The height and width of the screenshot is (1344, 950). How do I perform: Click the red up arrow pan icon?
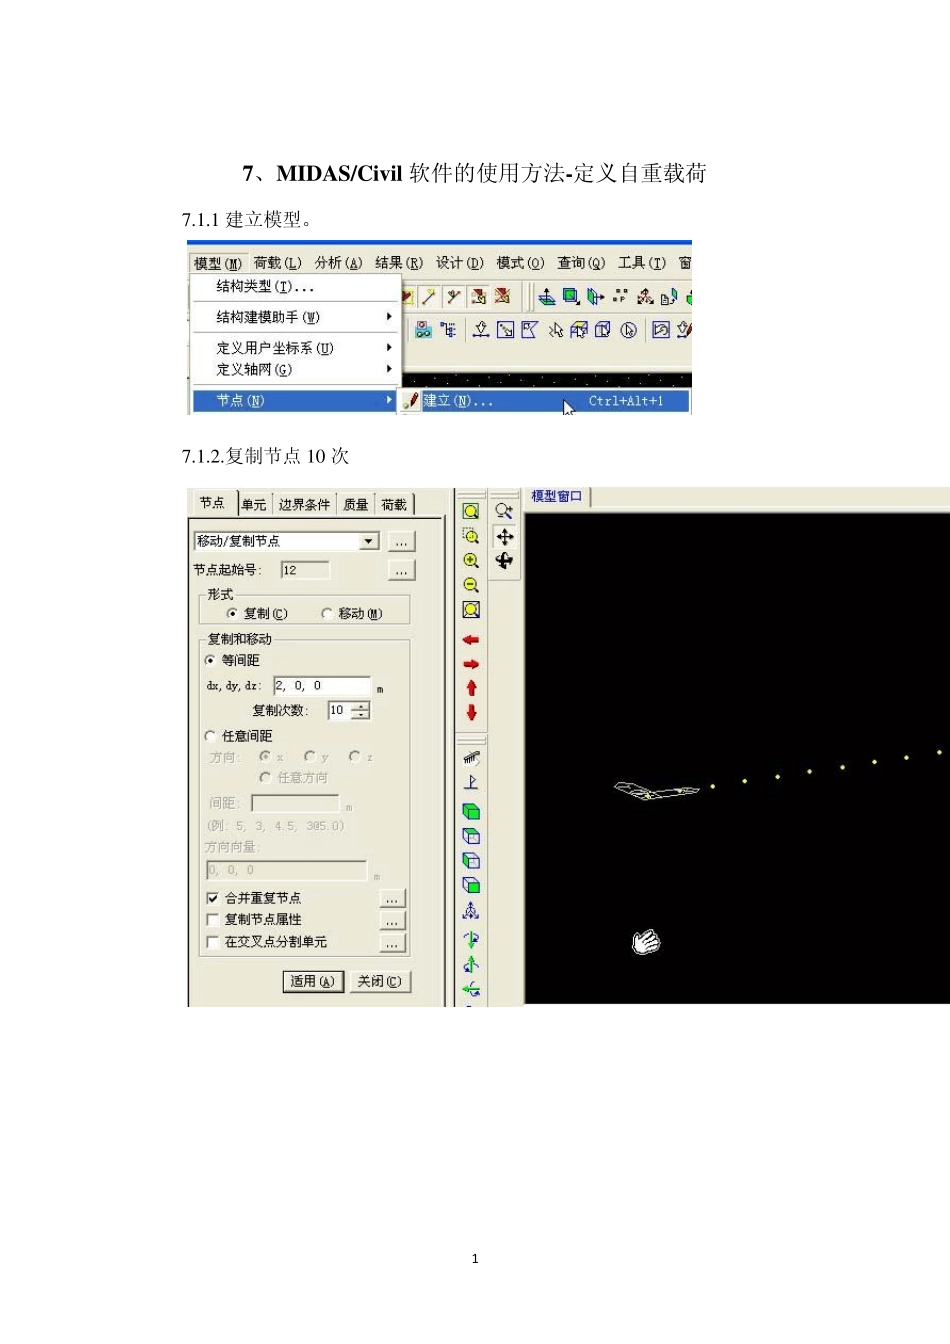click(x=471, y=688)
